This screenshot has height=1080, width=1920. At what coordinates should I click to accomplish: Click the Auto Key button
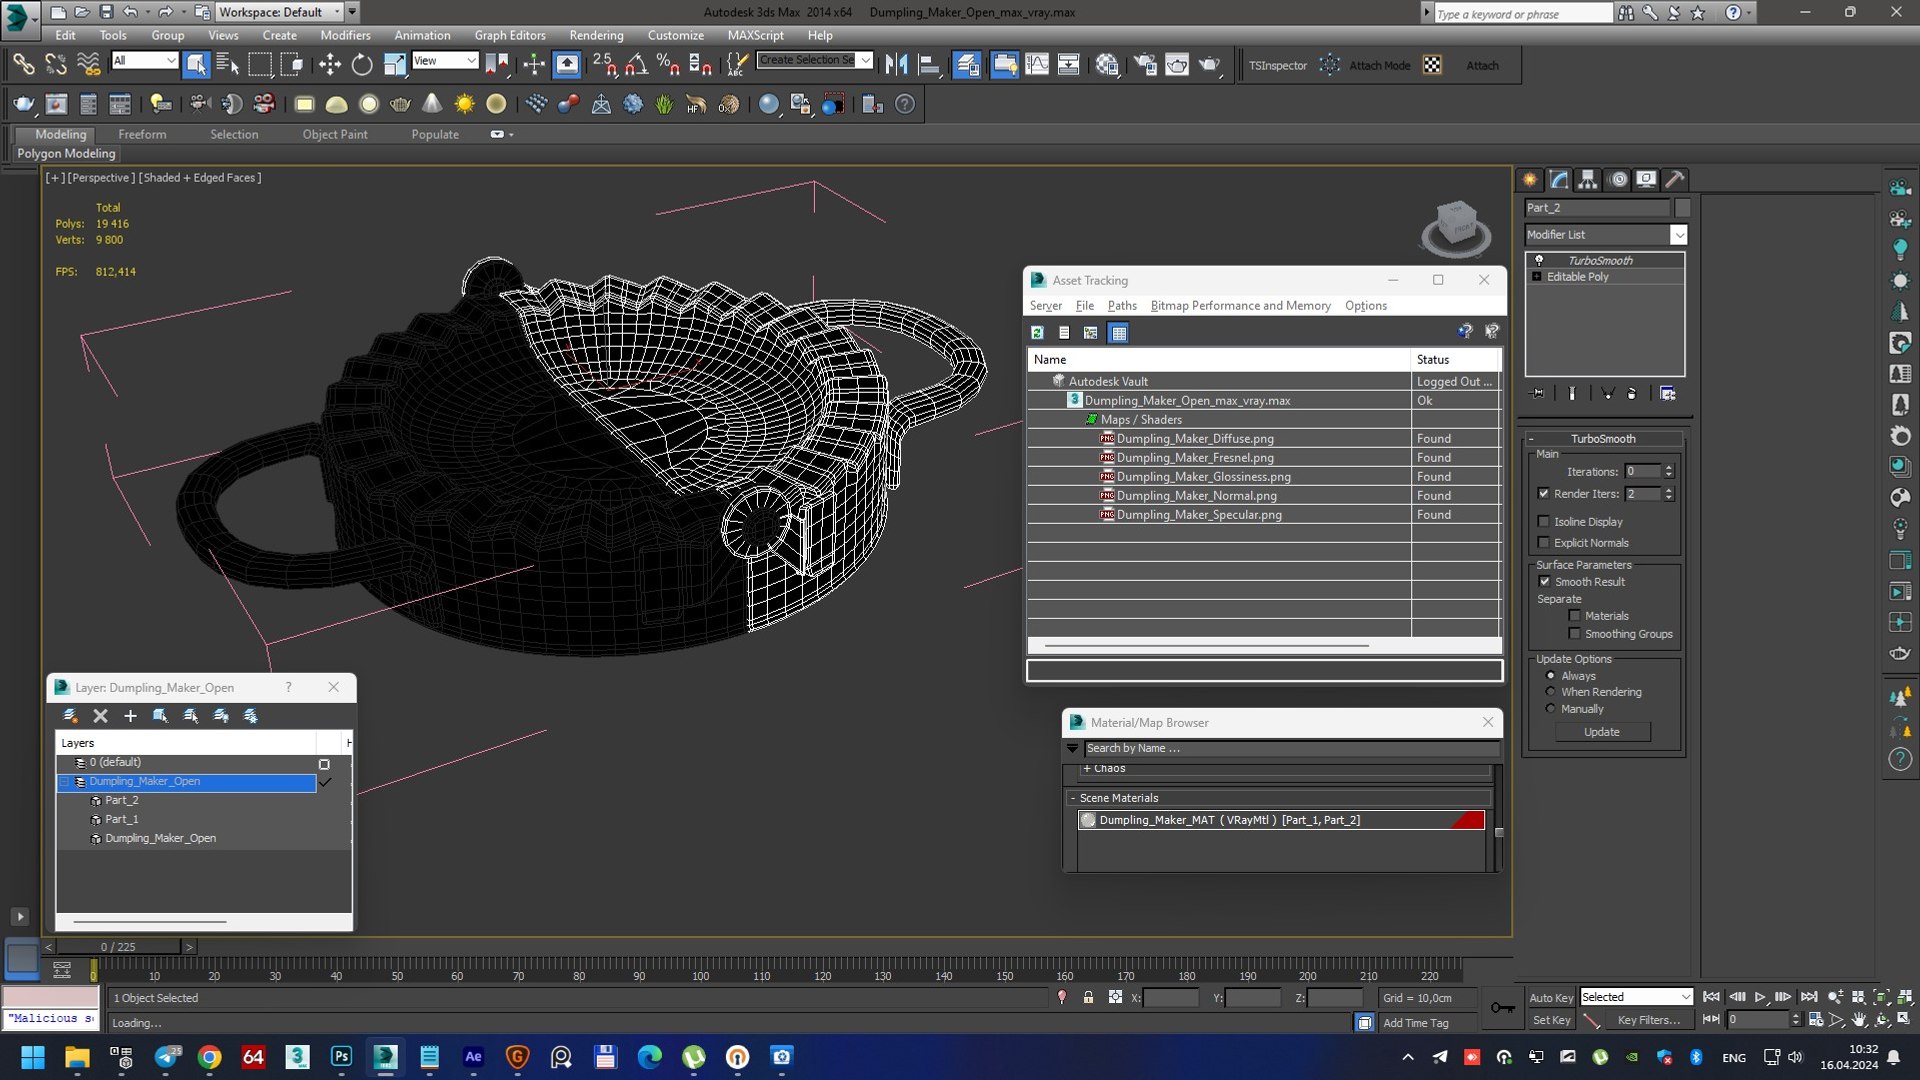coord(1551,998)
